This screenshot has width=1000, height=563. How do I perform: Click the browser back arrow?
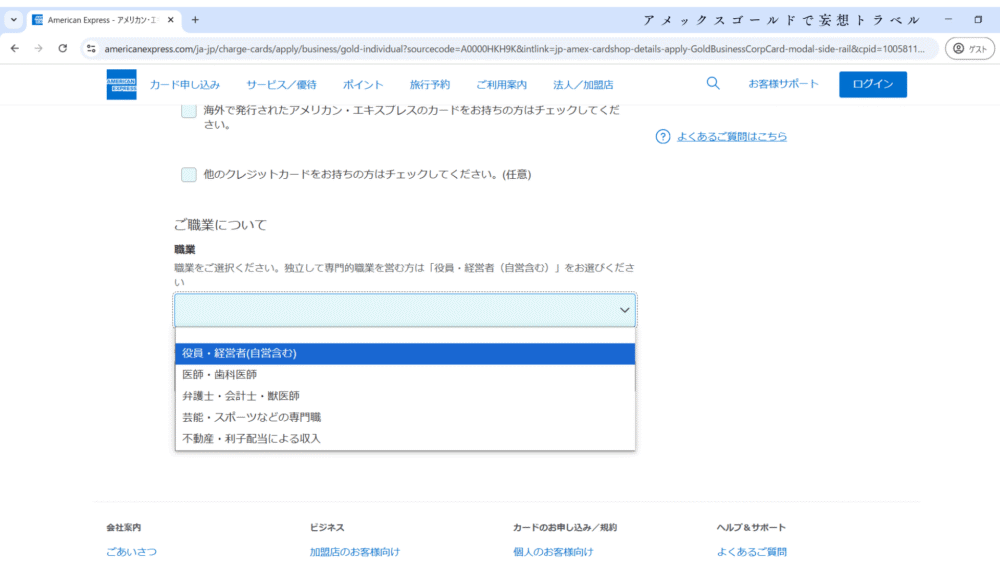[x=15, y=48]
